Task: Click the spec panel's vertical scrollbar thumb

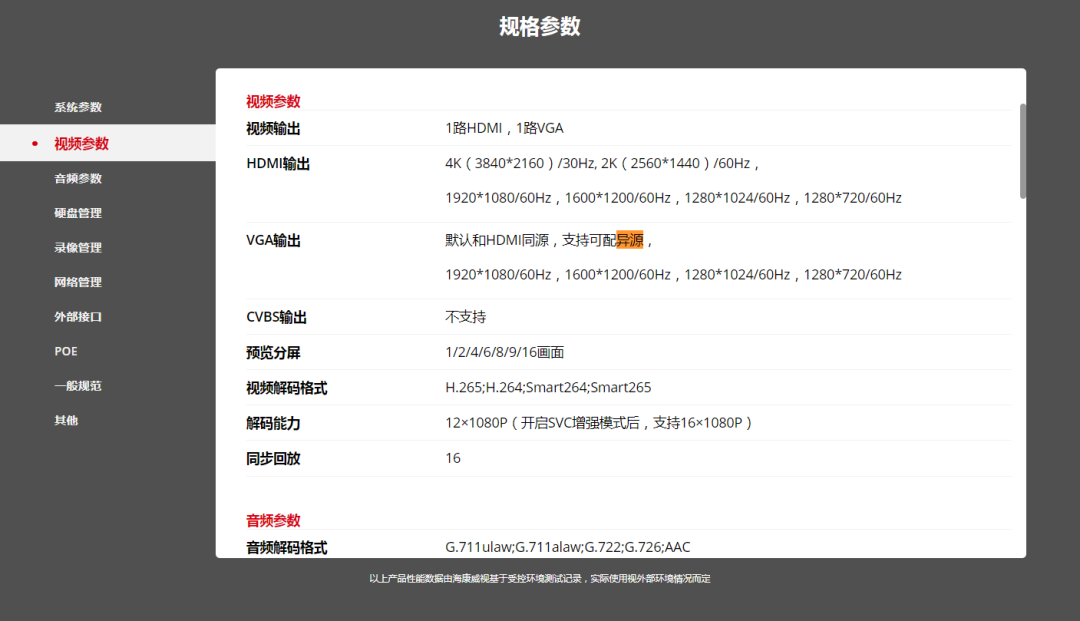Action: click(x=1022, y=150)
